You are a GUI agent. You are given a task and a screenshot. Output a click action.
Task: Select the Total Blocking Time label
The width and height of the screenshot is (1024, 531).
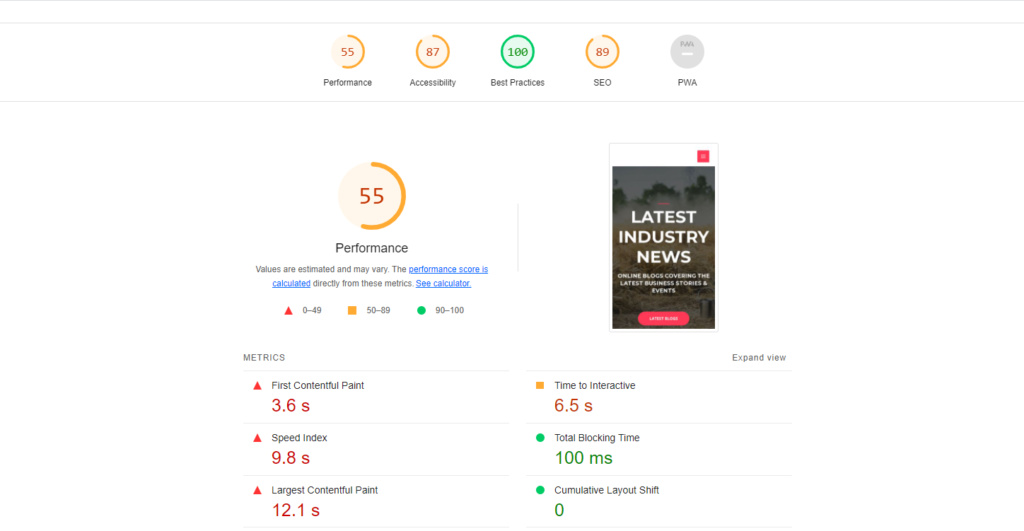[x=597, y=438]
